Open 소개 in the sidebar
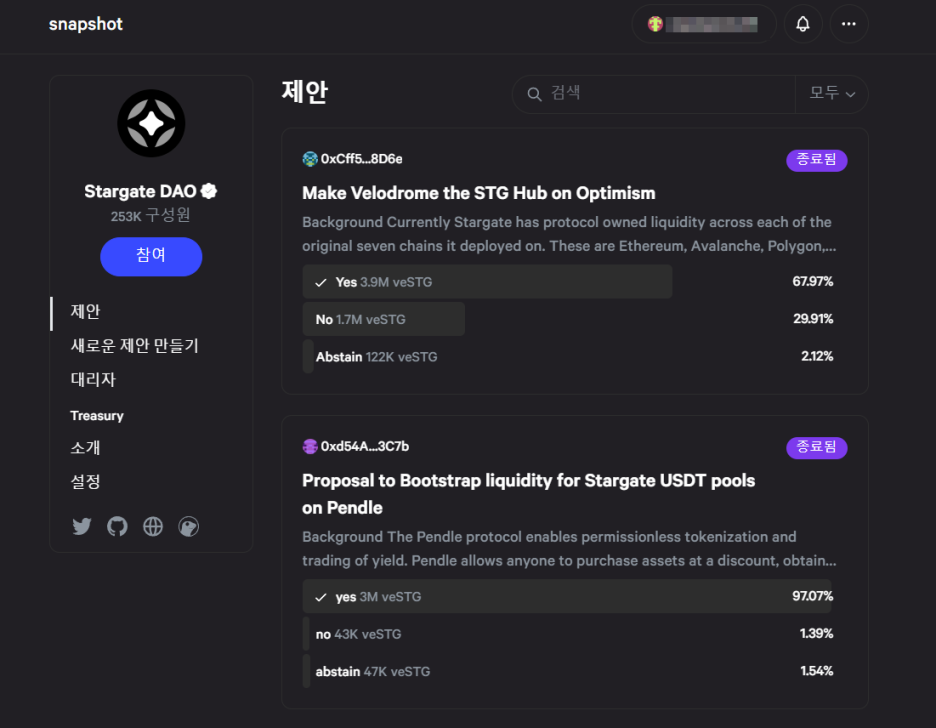Image resolution: width=936 pixels, height=728 pixels. (x=85, y=448)
